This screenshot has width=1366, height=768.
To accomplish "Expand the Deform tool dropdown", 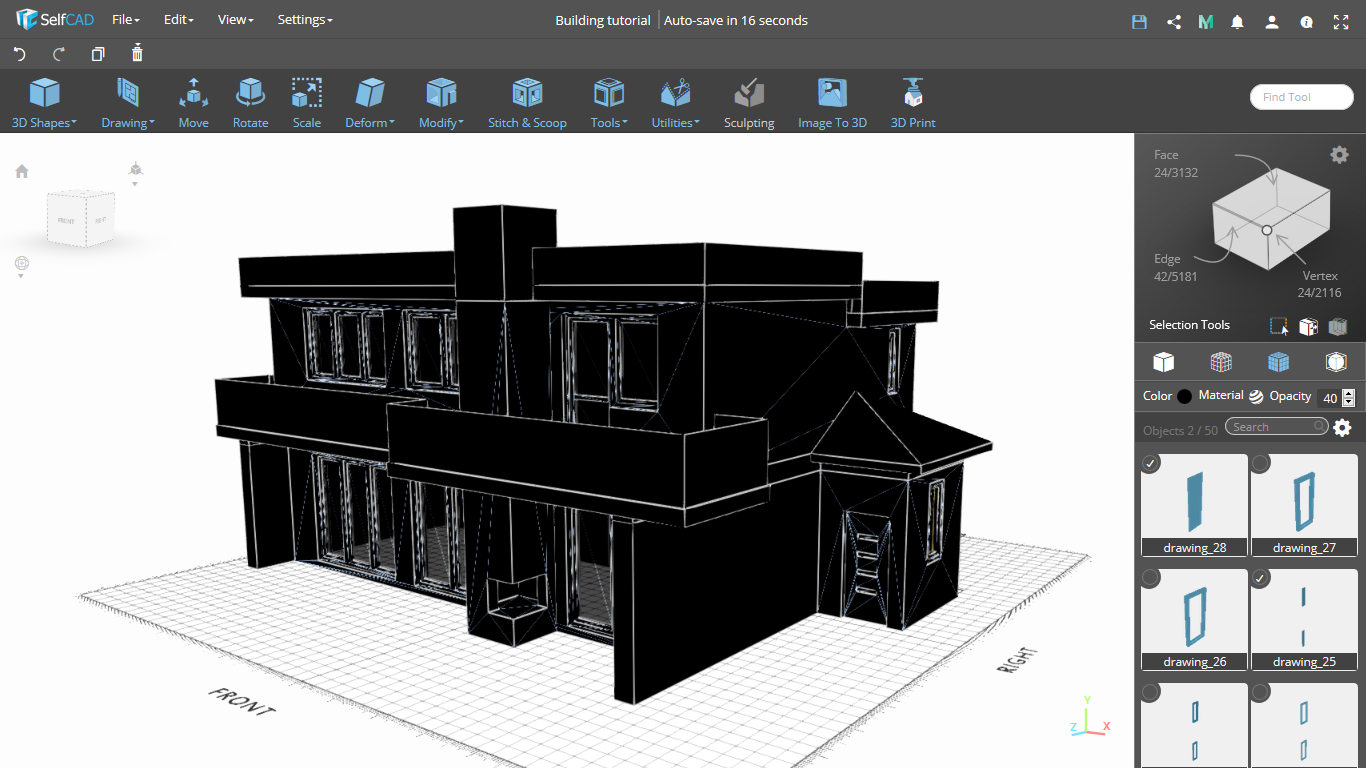I will pos(370,104).
